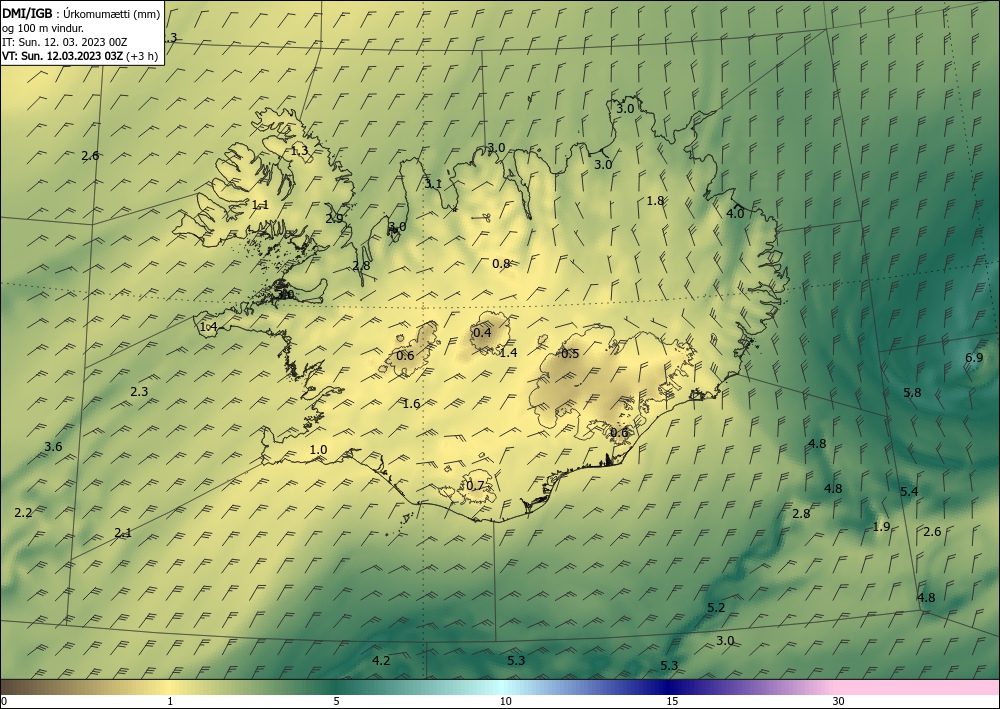
Task: Click the 0.8 precipitation value
Action: pos(501,263)
